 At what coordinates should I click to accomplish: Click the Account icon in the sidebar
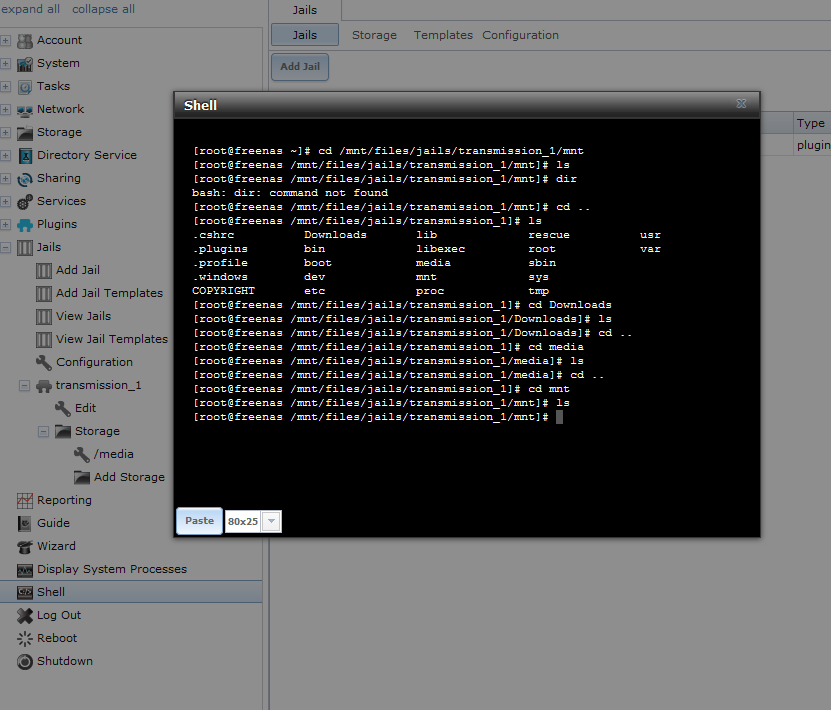[x=24, y=40]
